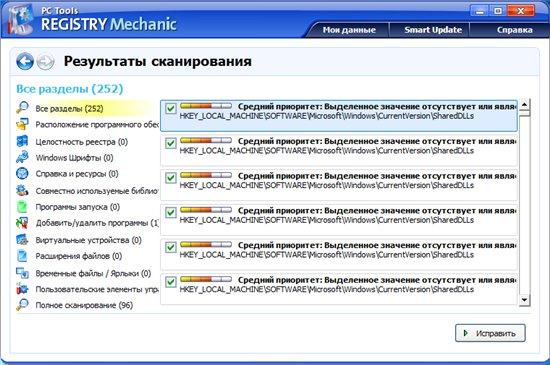Uncheck the fourth scan result checkbox

171,212
